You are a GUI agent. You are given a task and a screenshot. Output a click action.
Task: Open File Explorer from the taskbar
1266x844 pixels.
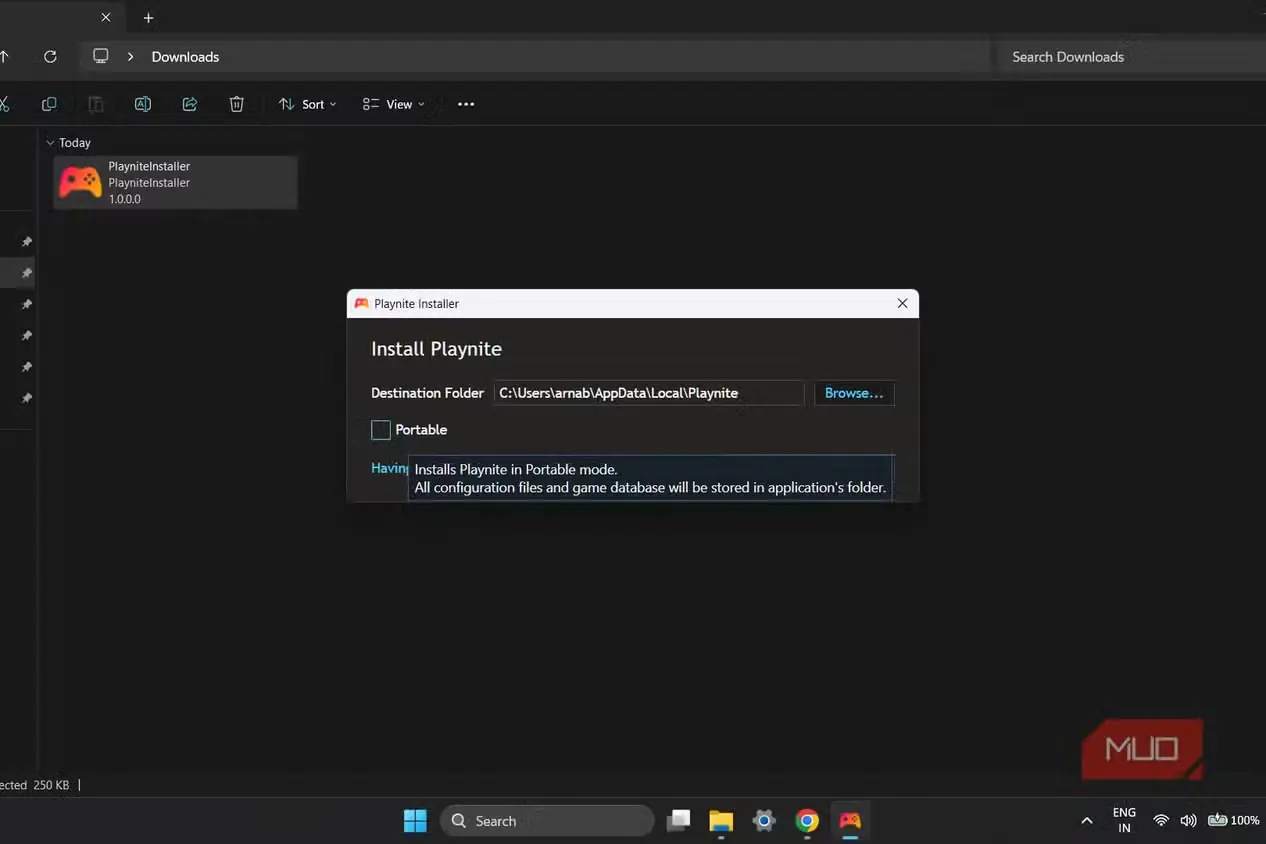(721, 821)
